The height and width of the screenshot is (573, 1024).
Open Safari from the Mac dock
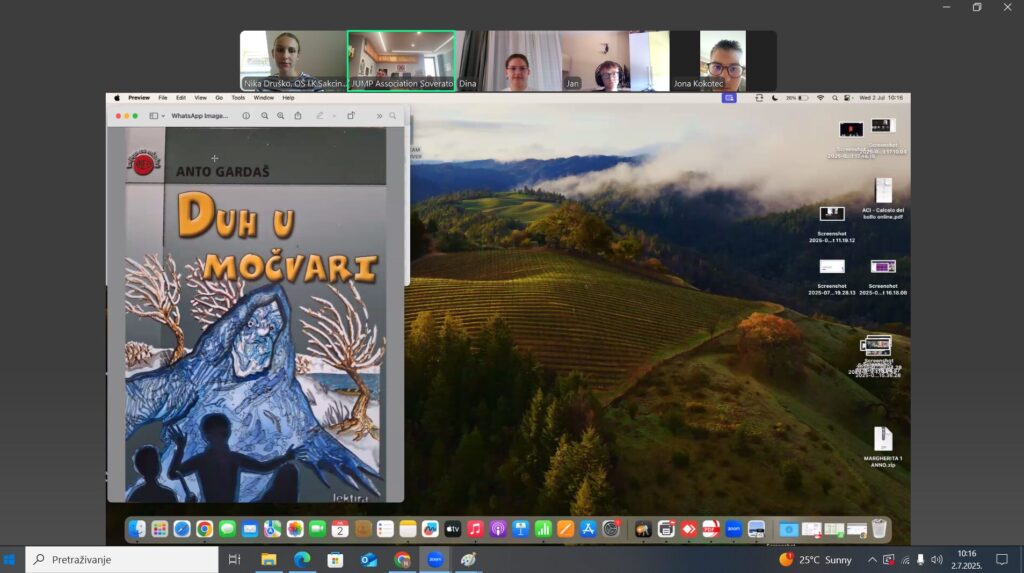pos(182,529)
